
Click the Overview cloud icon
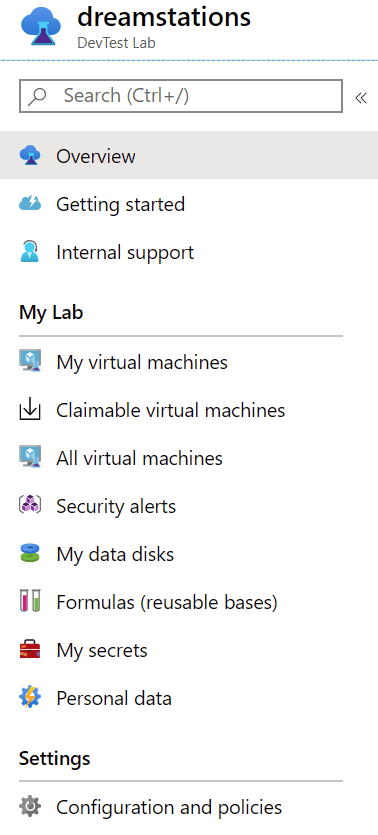coord(30,156)
